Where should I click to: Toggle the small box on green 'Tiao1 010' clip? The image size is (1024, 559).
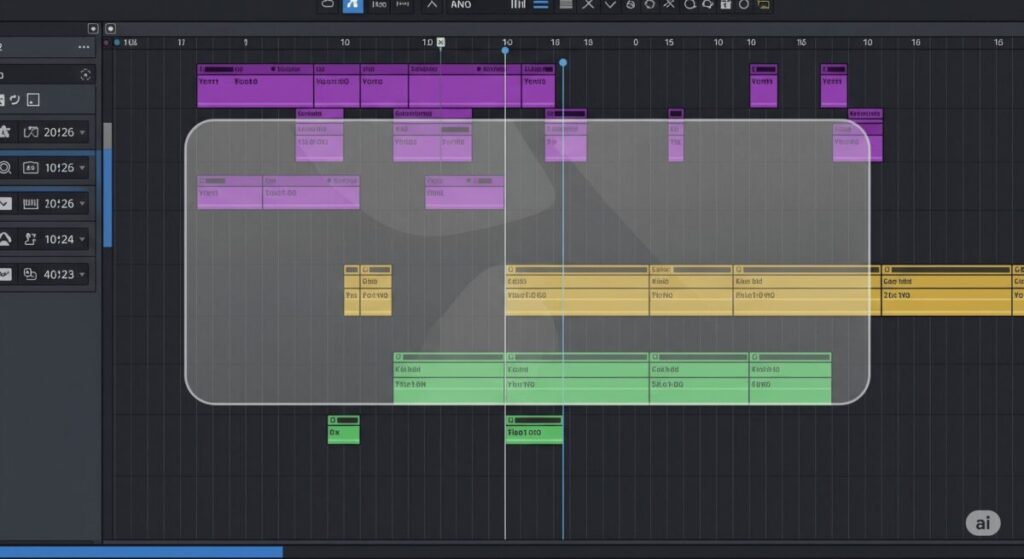point(511,420)
